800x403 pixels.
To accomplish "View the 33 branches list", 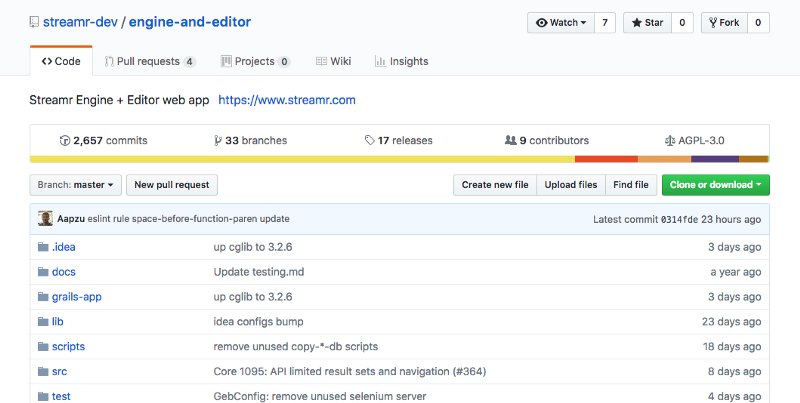I will tap(251, 140).
